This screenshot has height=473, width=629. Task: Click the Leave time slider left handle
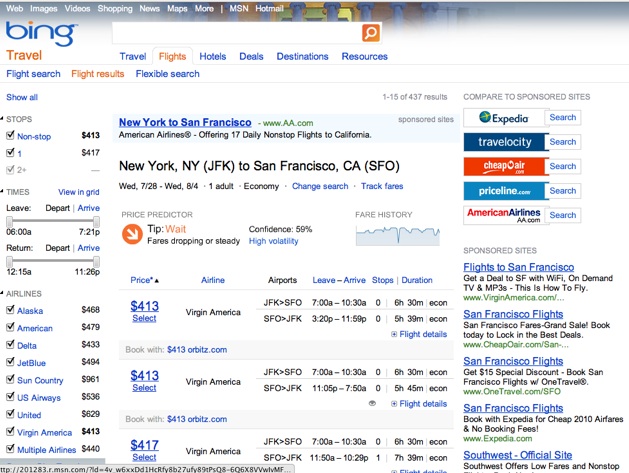click(x=9, y=221)
